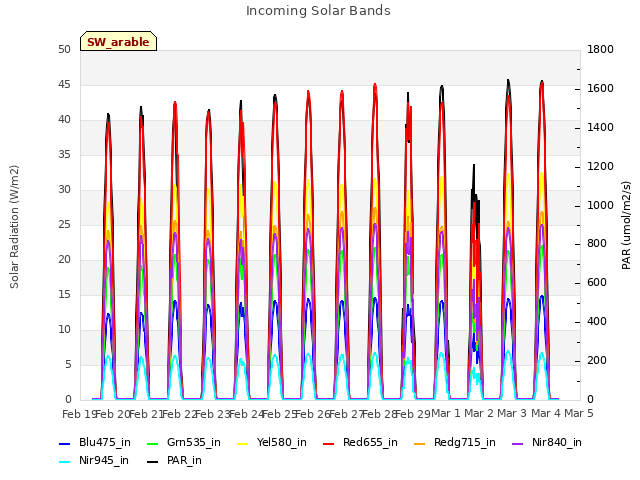This screenshot has height=480, width=640.
Task: Click the 45 left axis tick value
Action: (x=64, y=85)
